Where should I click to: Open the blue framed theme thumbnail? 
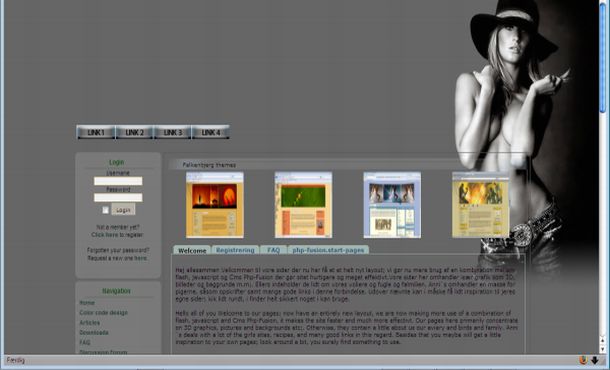392,205
